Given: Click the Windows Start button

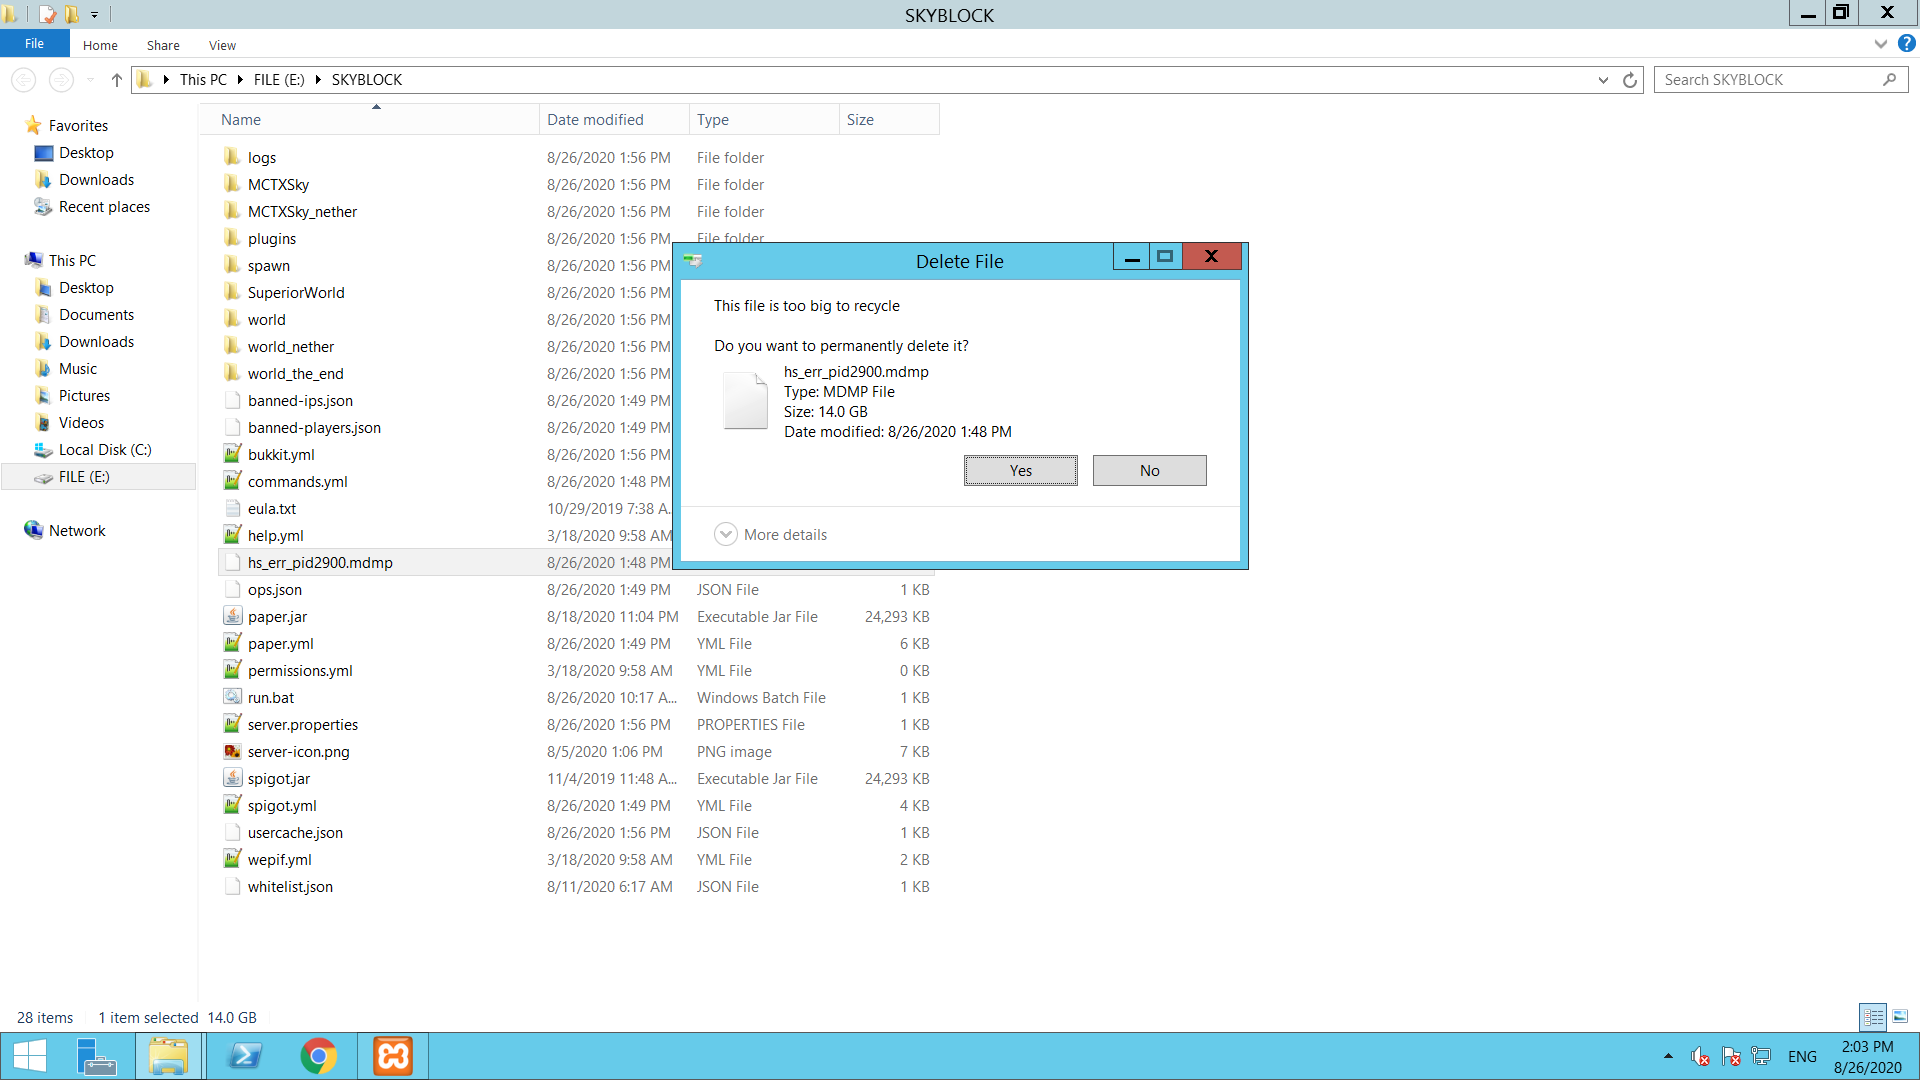Looking at the screenshot, I should click(x=30, y=1056).
